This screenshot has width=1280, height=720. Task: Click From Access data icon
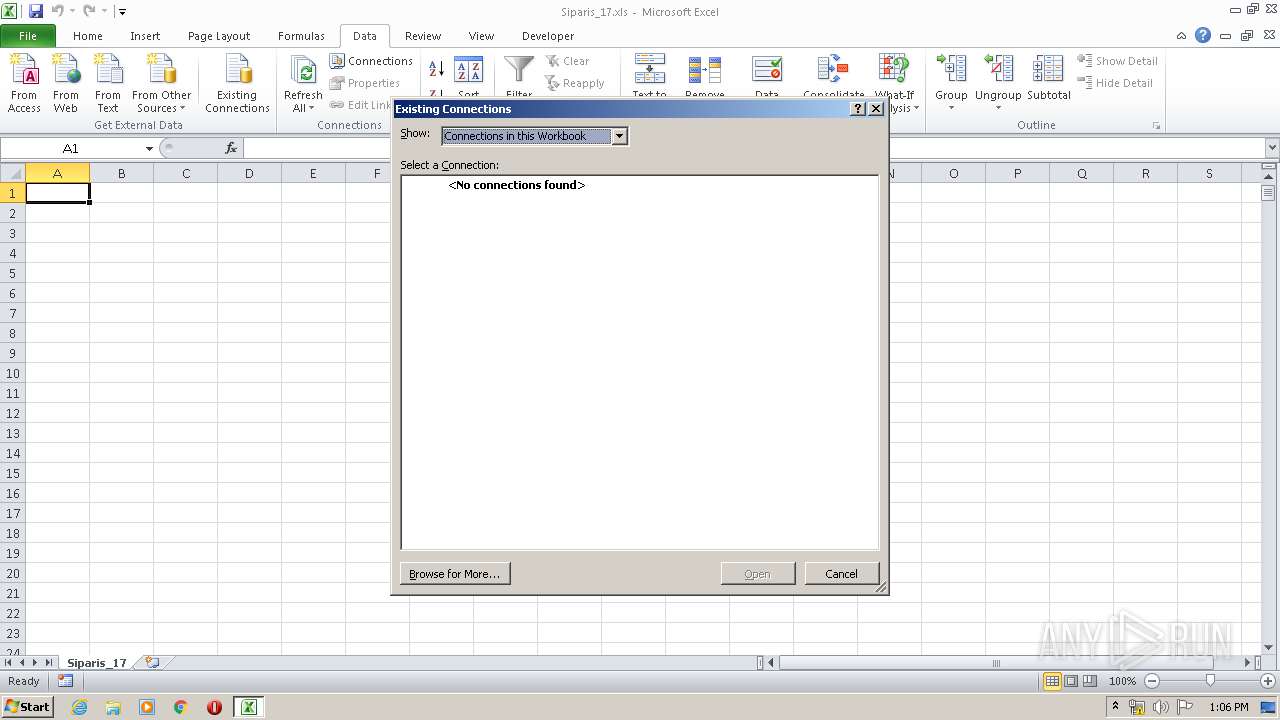tap(24, 84)
